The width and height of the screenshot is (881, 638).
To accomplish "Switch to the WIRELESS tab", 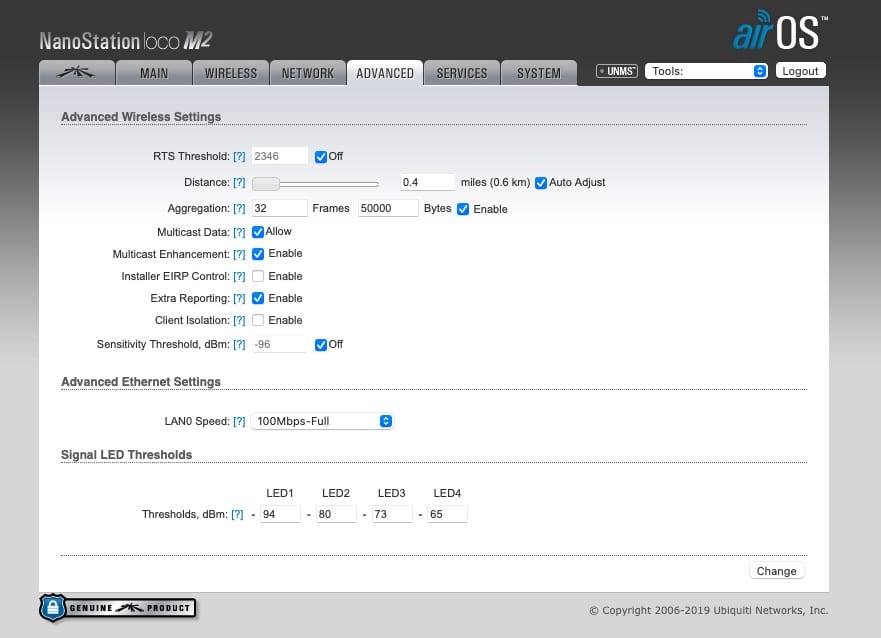I will pos(230,73).
